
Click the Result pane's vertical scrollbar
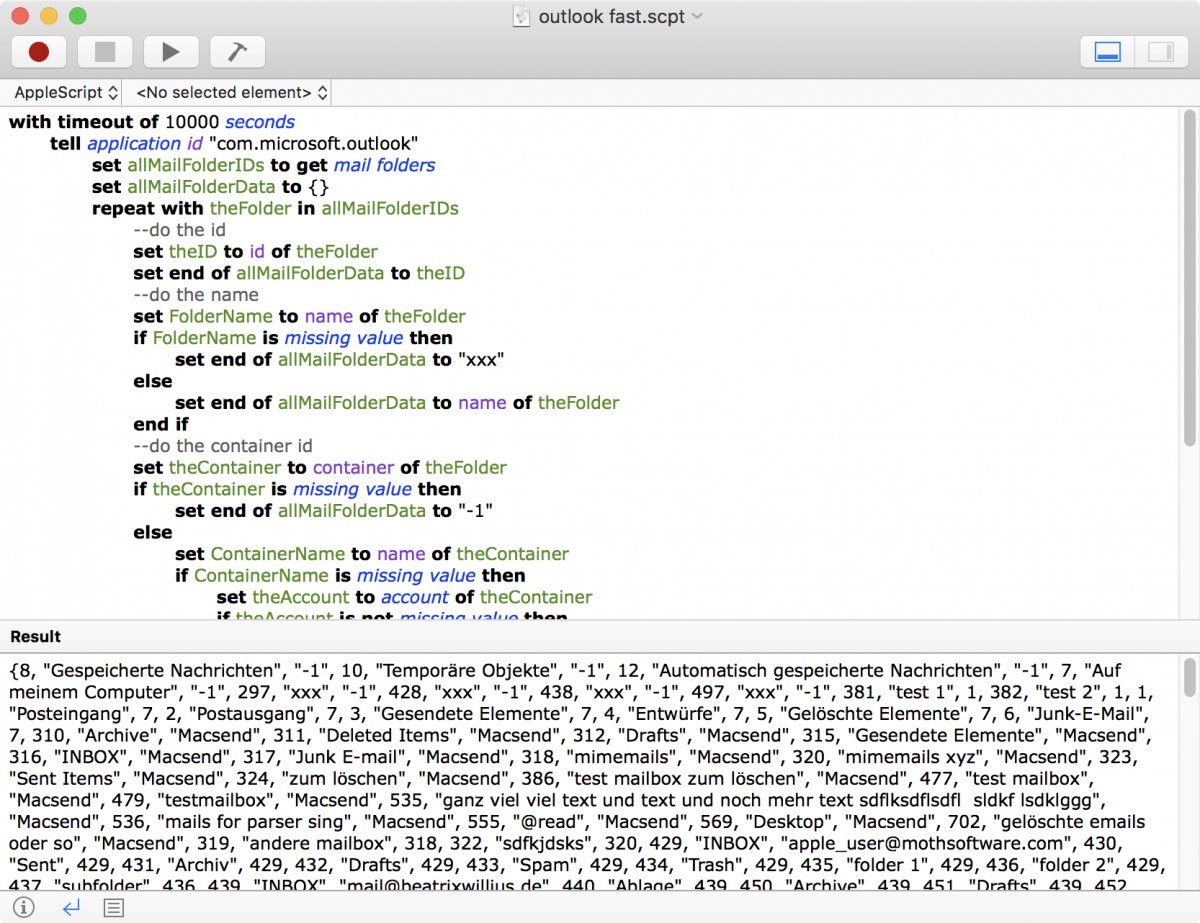(x=1189, y=678)
